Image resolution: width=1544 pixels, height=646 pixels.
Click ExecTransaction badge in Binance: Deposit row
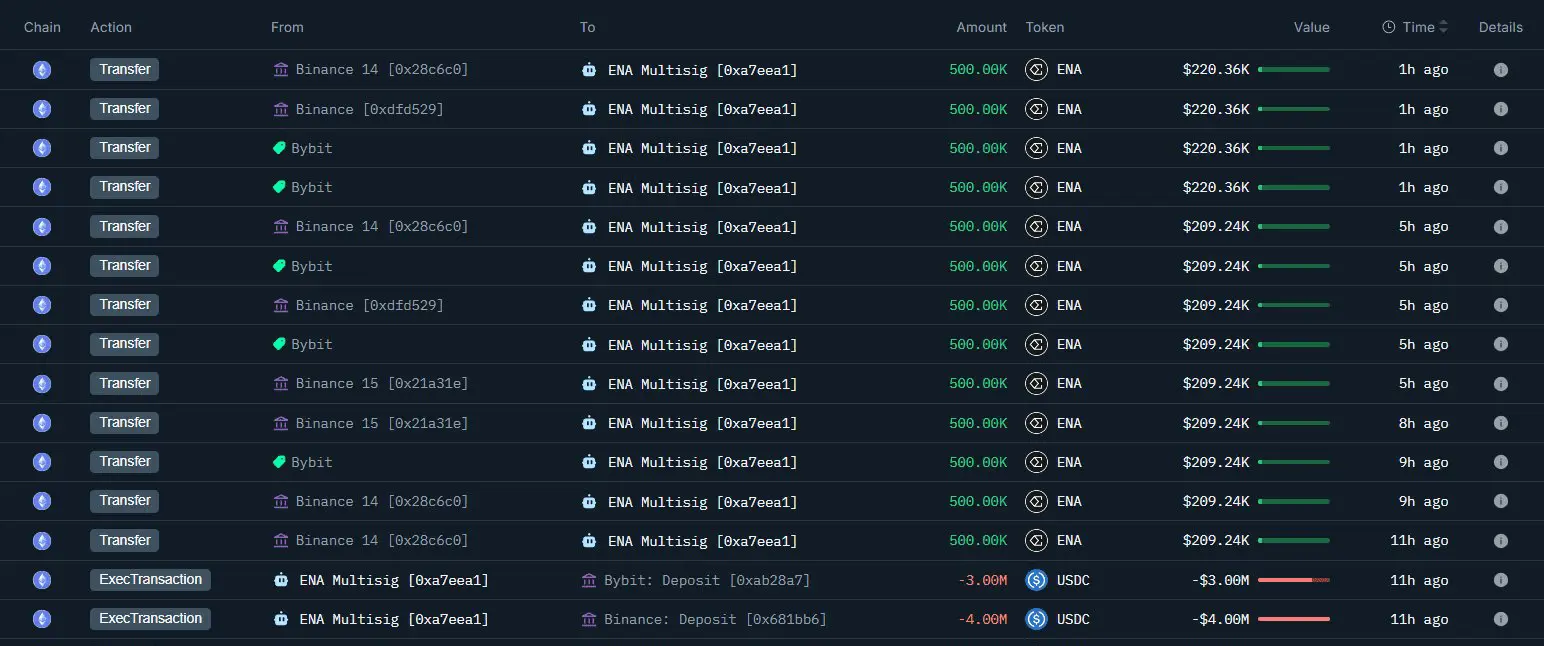click(150, 619)
